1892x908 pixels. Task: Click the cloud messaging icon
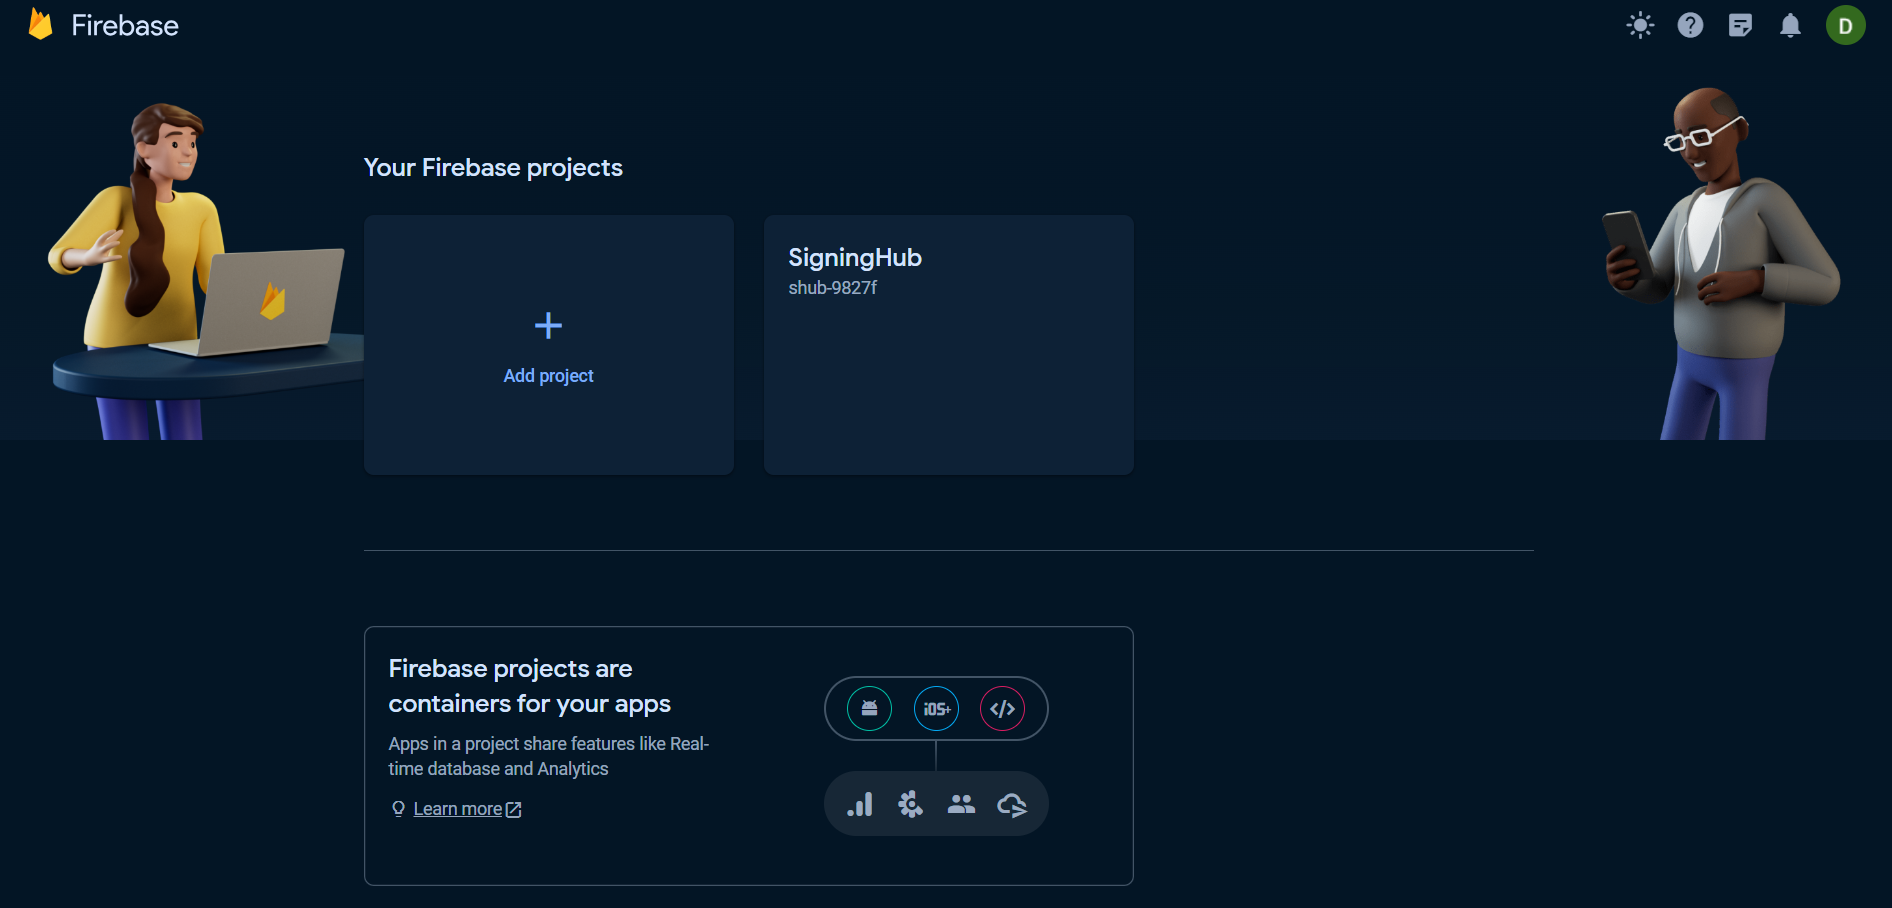tap(1012, 804)
